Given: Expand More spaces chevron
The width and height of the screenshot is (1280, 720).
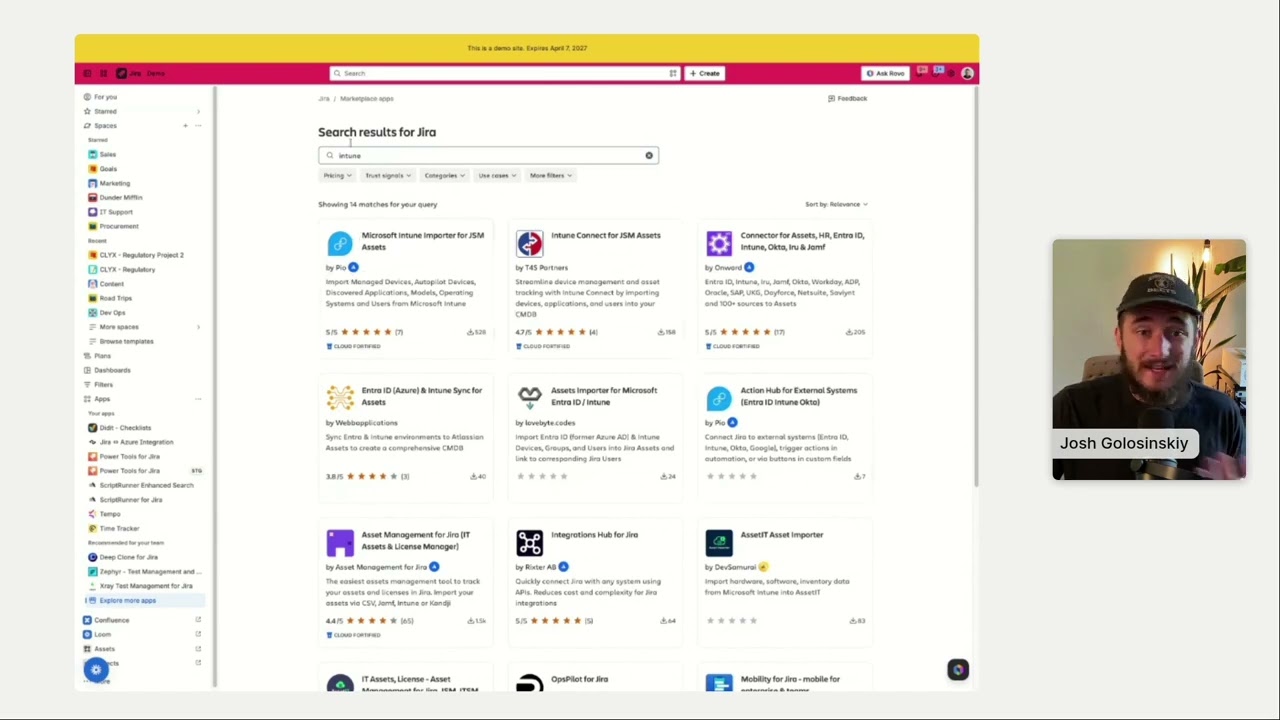Looking at the screenshot, I should click(198, 327).
